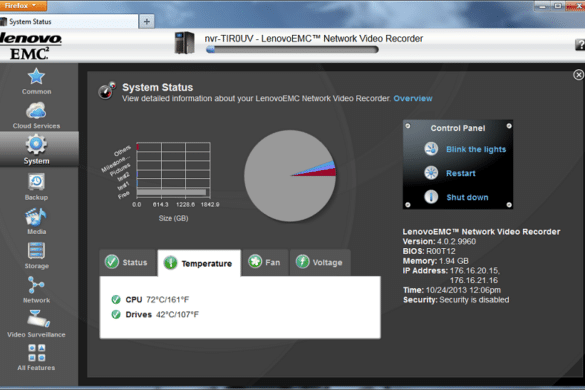Click the Blink the lights link

[476, 149]
